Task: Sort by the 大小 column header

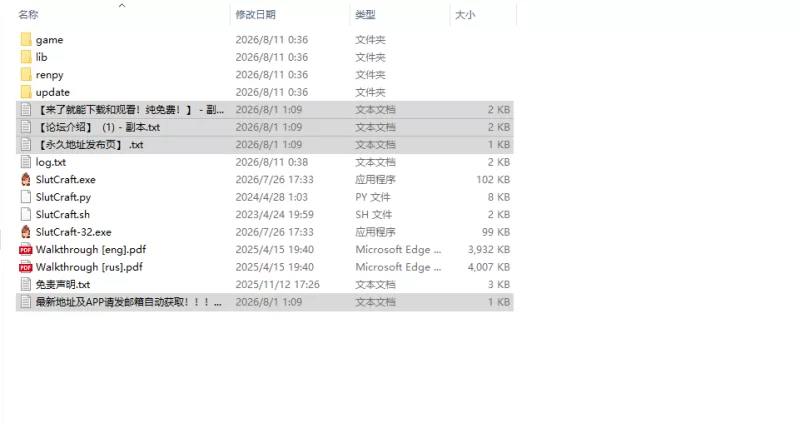Action: click(x=465, y=15)
